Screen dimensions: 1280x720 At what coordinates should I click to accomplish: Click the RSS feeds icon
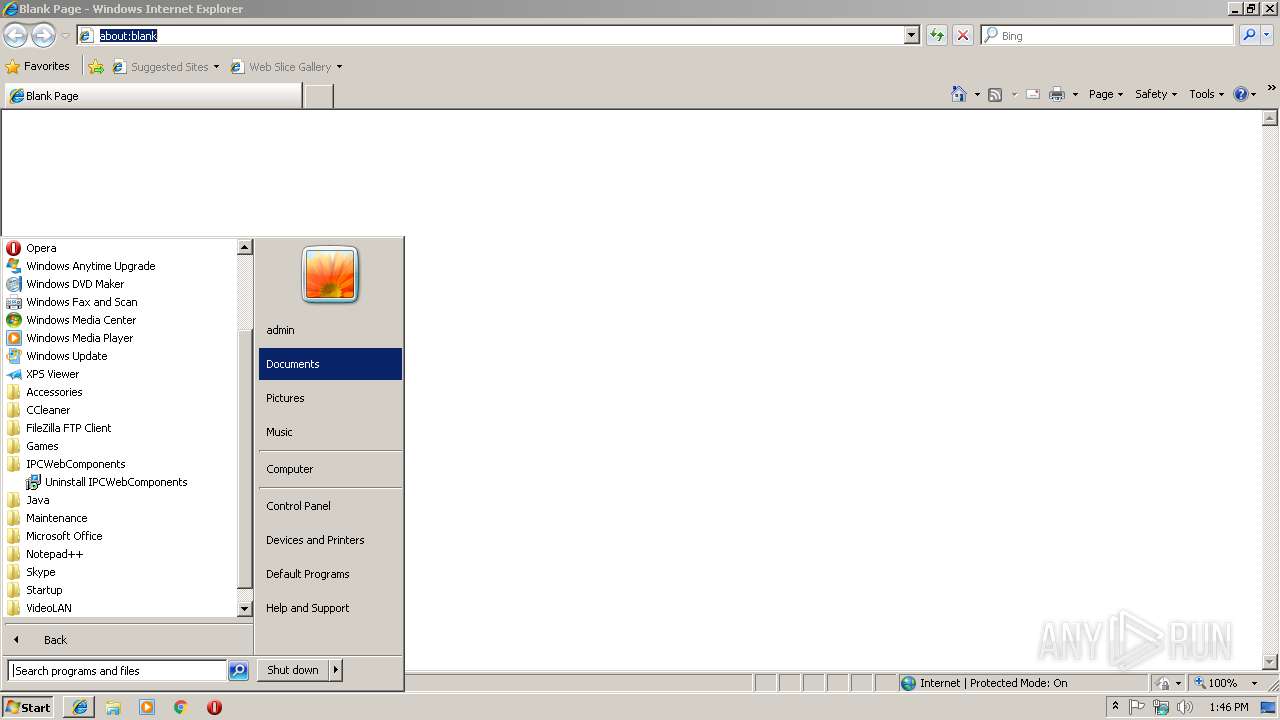point(995,94)
